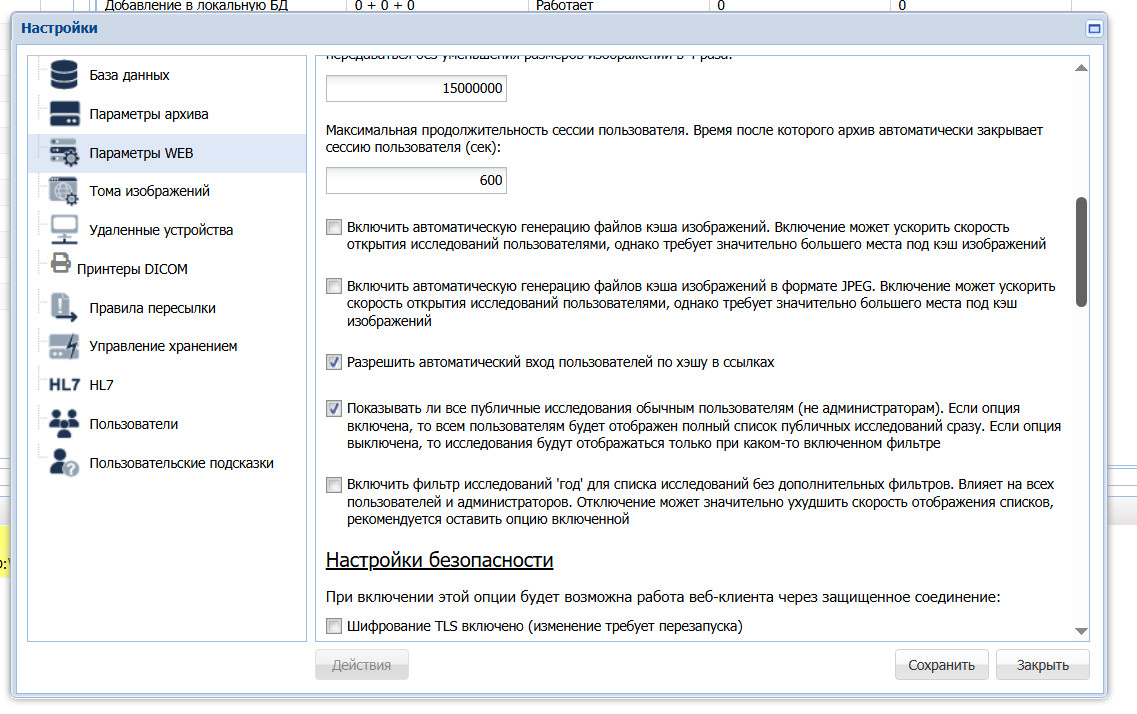Viewport: 1137px width, 714px height.
Task: Click the lightning storage icon for Управление хранением
Action: tap(64, 346)
